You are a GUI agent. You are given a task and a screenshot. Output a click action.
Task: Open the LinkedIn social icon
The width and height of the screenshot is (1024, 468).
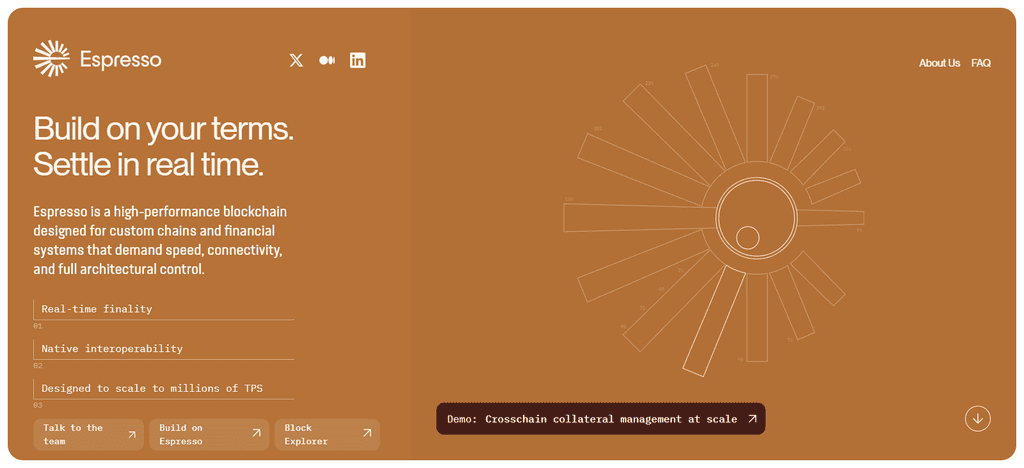[357, 61]
